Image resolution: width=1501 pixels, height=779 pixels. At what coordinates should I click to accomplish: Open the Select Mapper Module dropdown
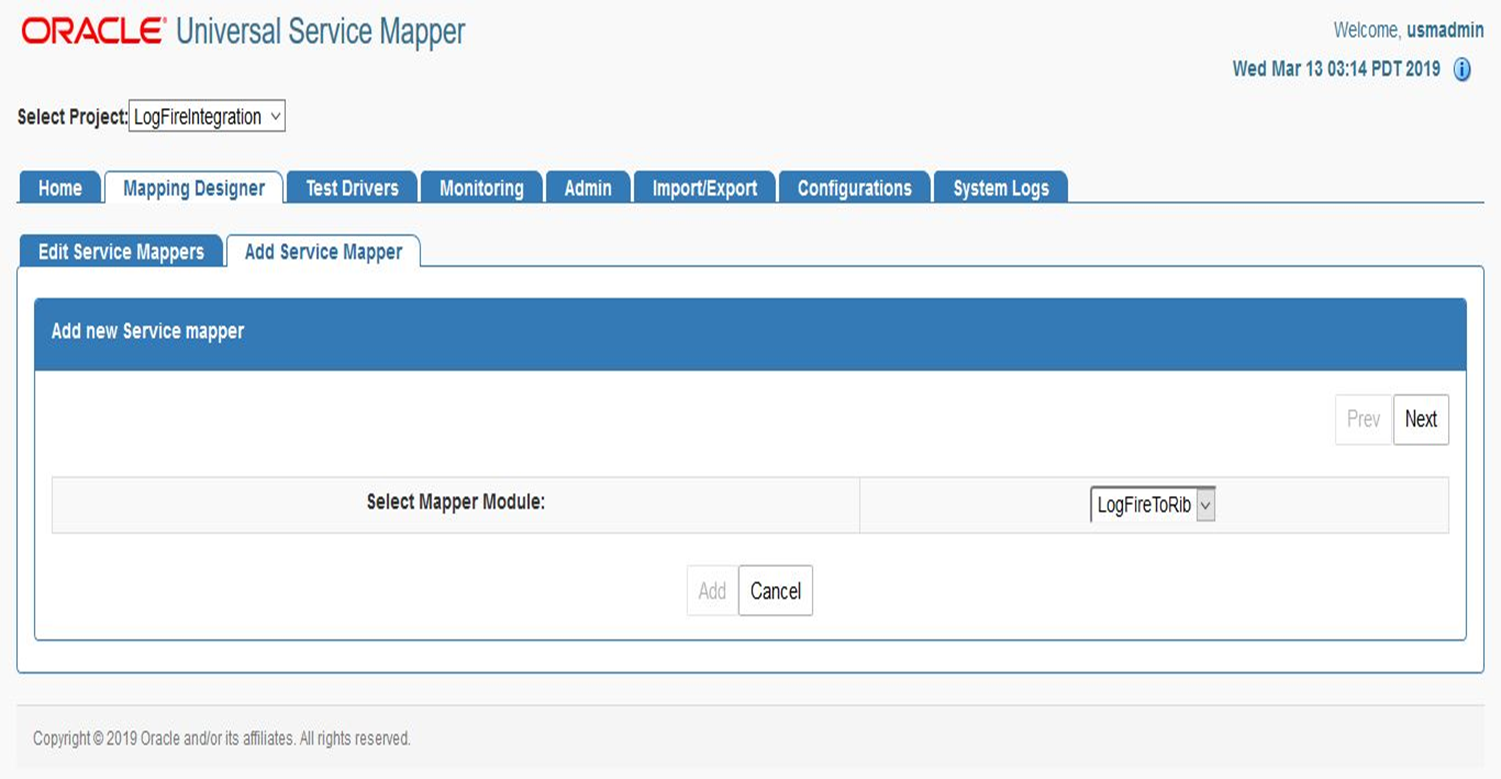[1153, 505]
